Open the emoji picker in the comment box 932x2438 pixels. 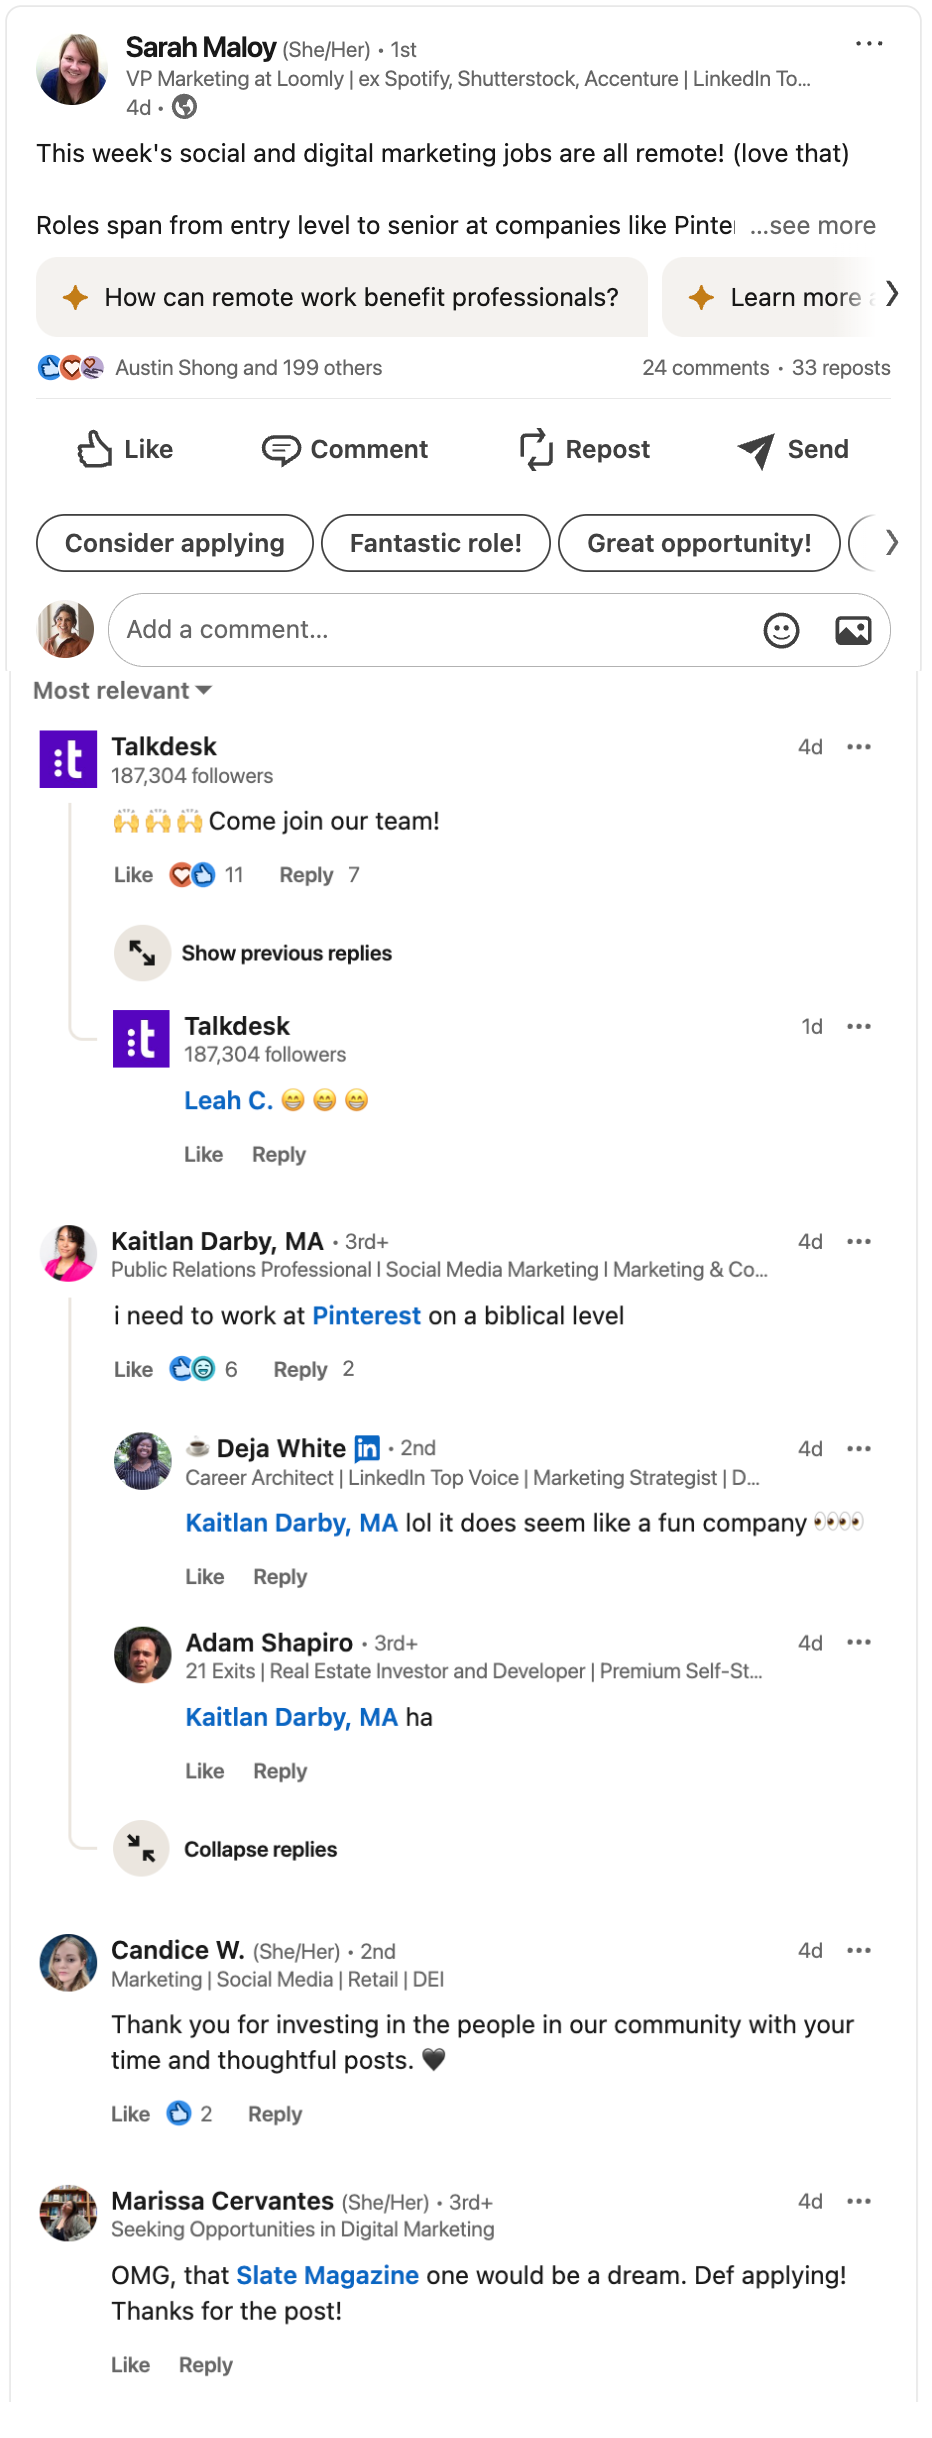tap(782, 630)
